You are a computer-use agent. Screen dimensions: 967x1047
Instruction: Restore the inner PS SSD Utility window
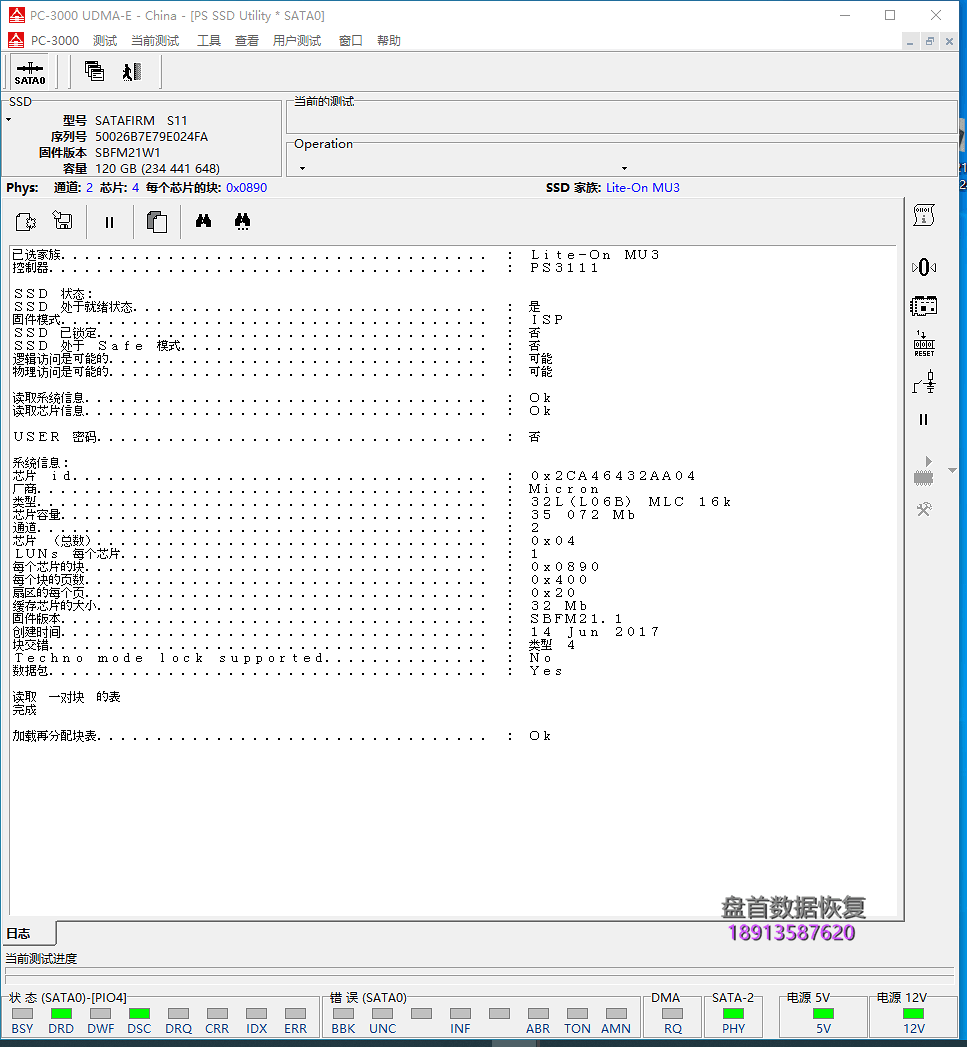930,41
